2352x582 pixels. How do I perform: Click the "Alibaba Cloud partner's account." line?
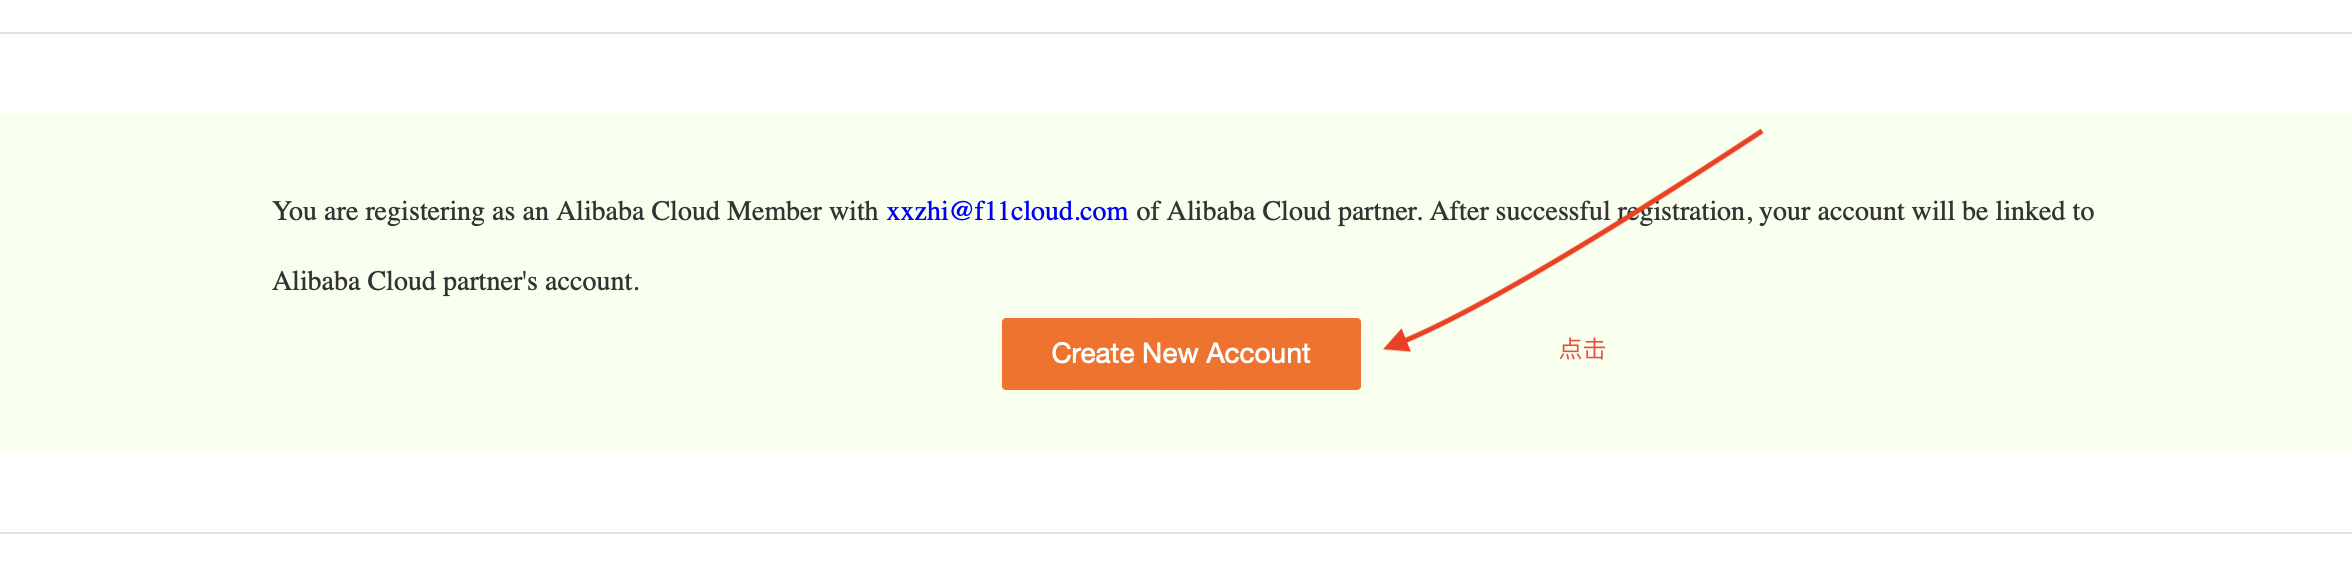pos(455,281)
